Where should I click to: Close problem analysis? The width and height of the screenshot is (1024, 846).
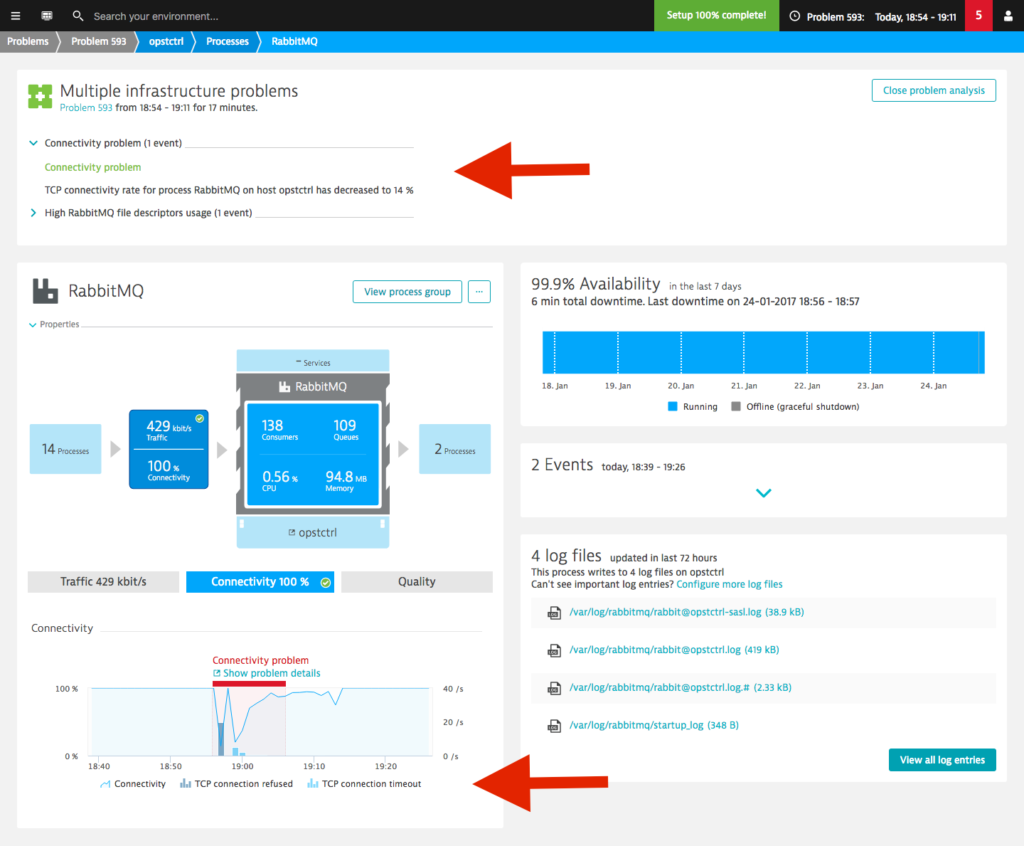pos(933,90)
